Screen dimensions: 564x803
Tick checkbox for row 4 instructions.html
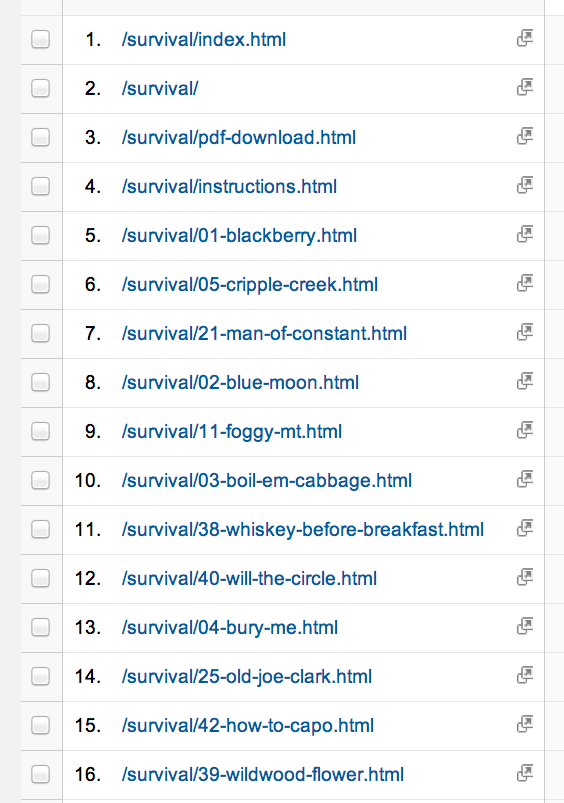click(40, 186)
